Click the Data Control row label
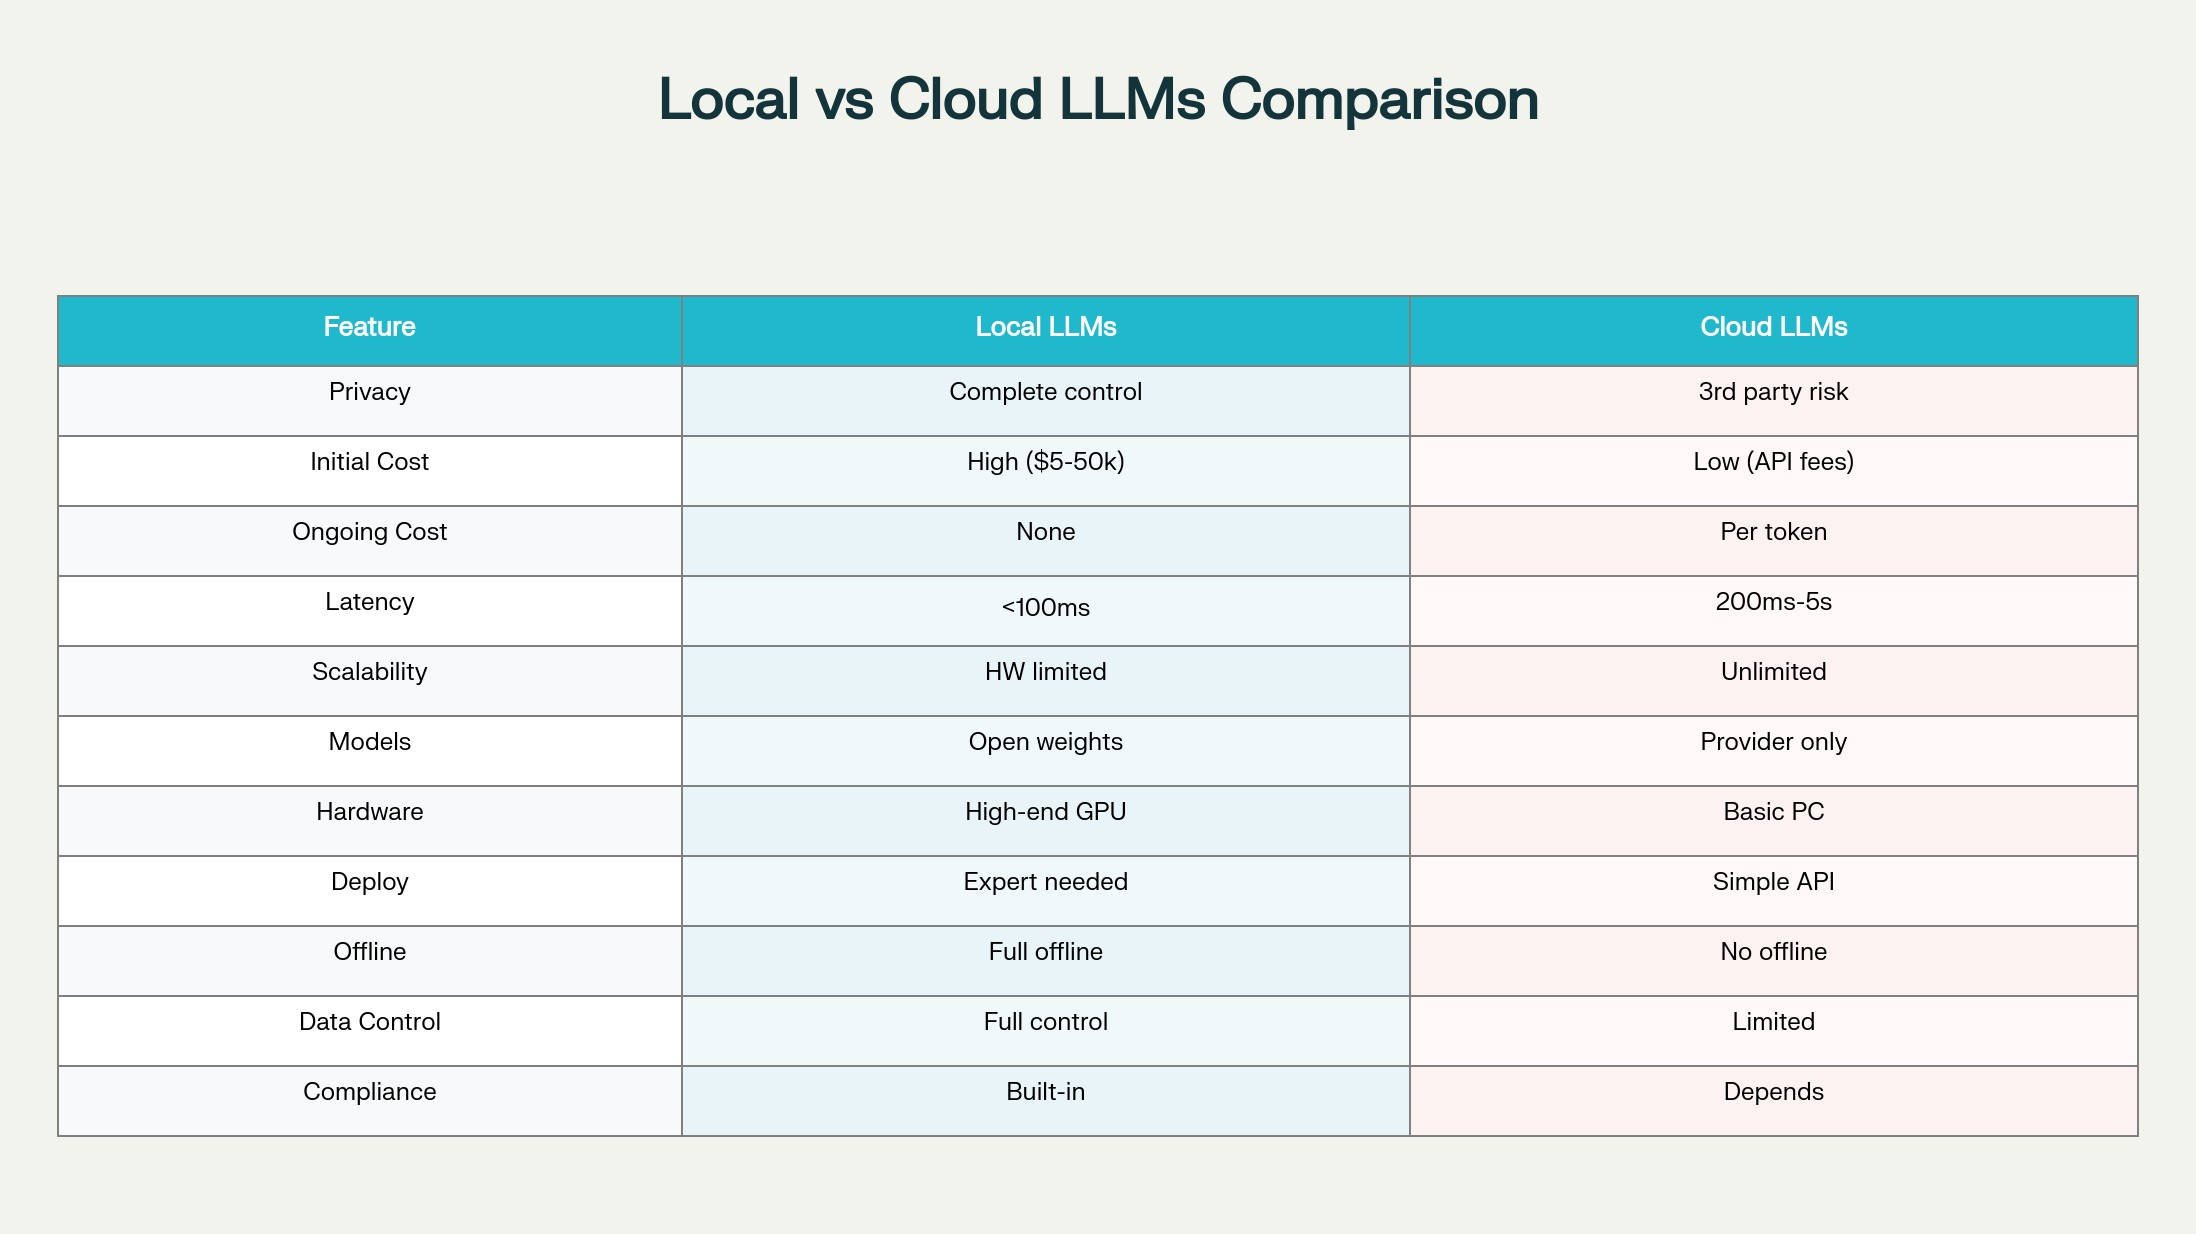 (369, 1022)
